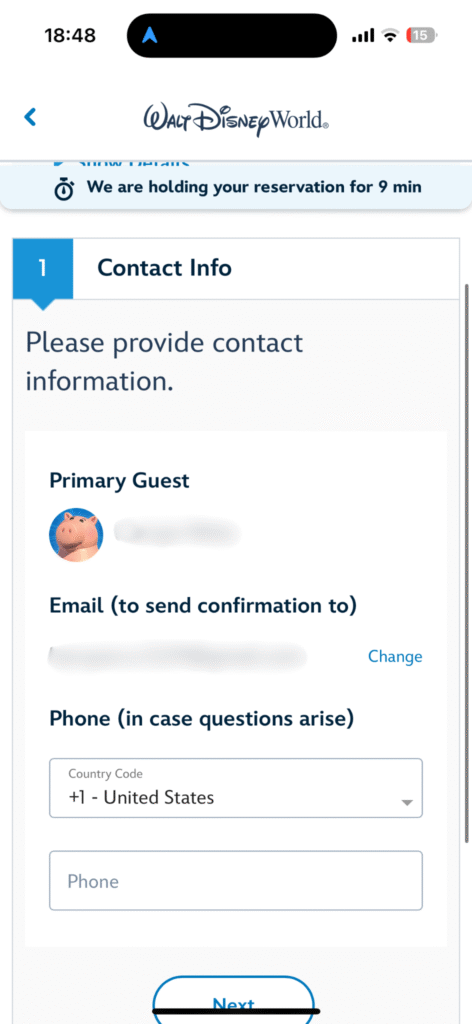Tap the 18:48 status bar clock

pos(70,35)
